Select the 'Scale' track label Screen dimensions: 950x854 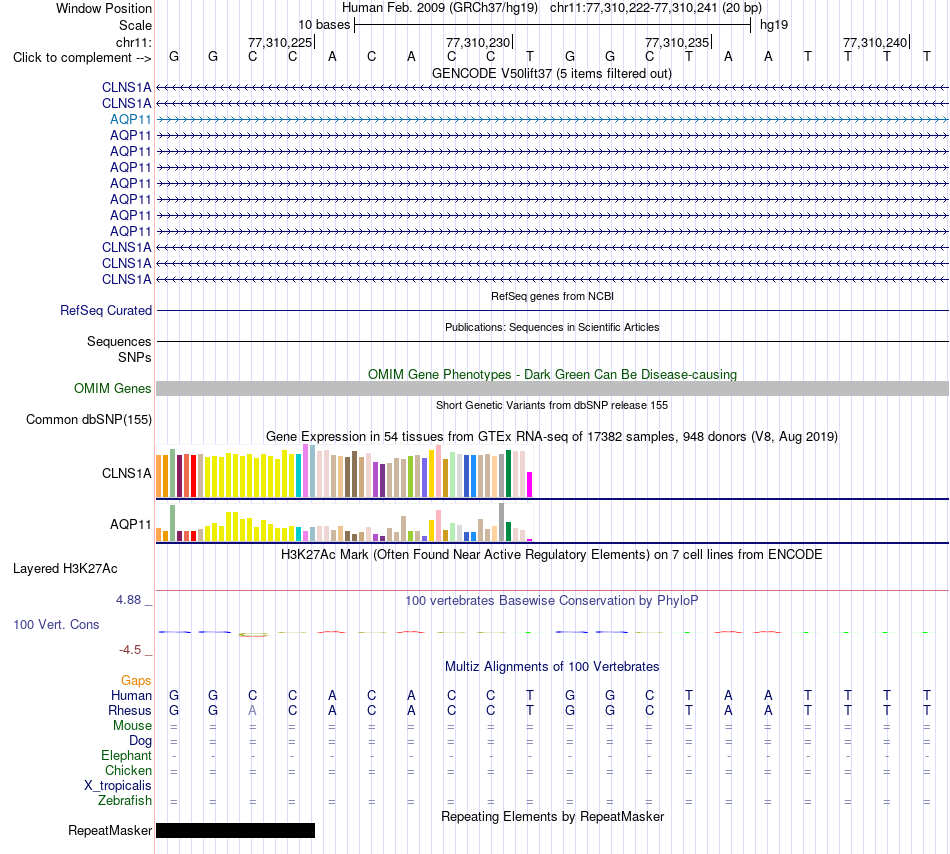pyautogui.click(x=135, y=25)
